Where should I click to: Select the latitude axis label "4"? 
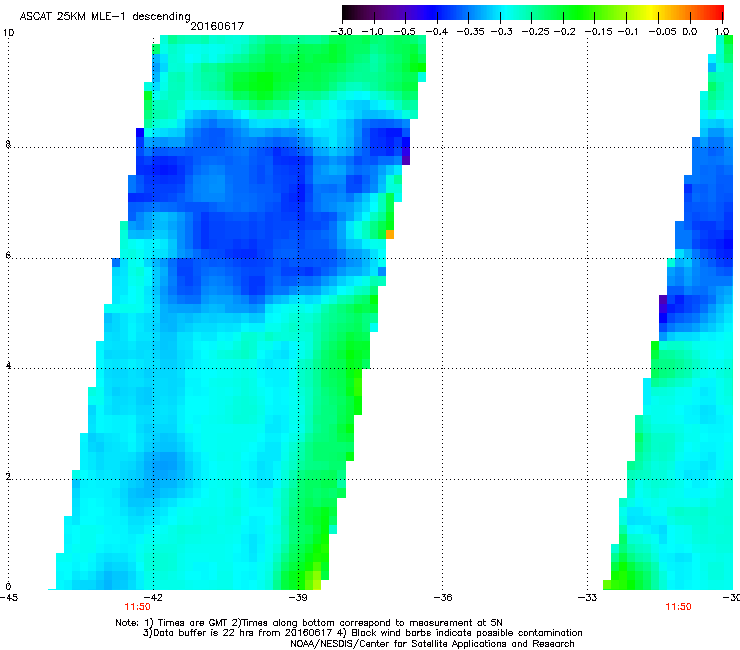point(8,366)
